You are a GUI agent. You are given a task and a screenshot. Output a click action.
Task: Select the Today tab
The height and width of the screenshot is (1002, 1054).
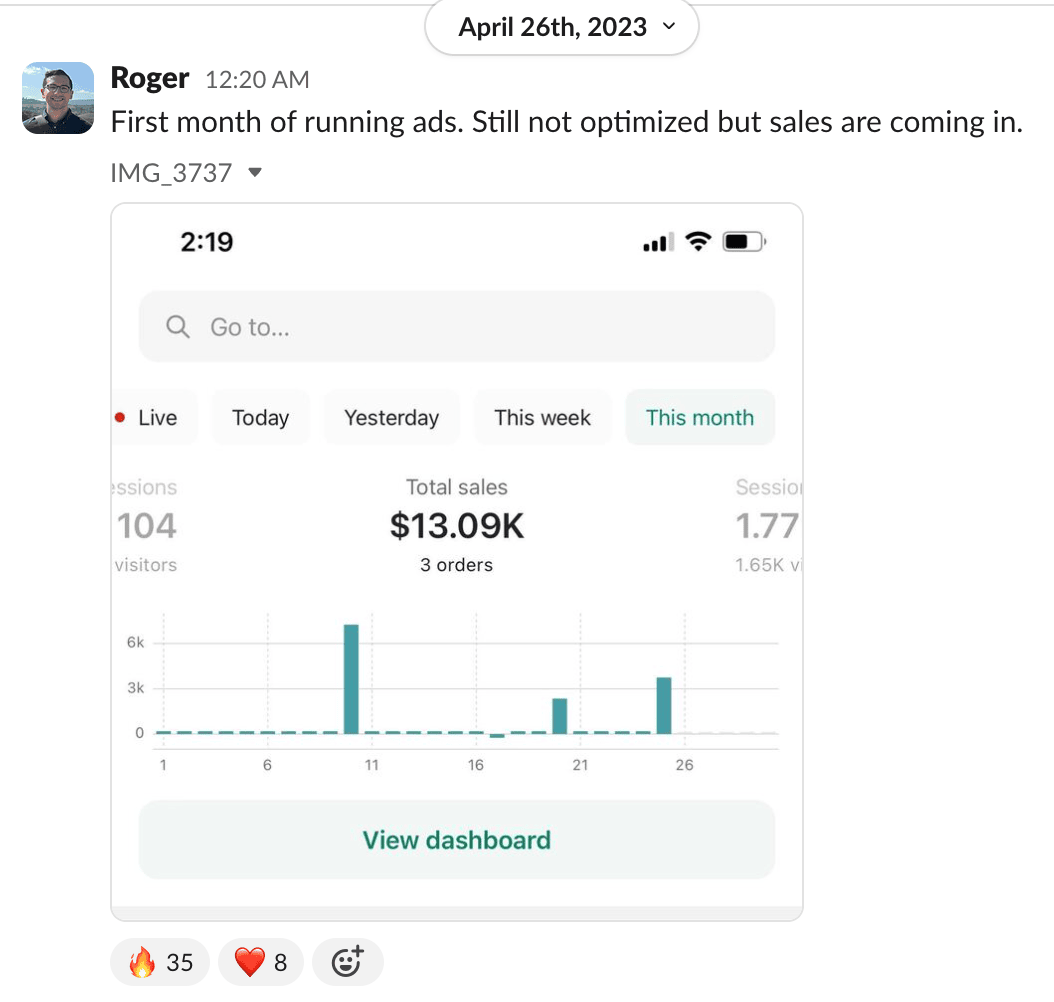coord(260,418)
